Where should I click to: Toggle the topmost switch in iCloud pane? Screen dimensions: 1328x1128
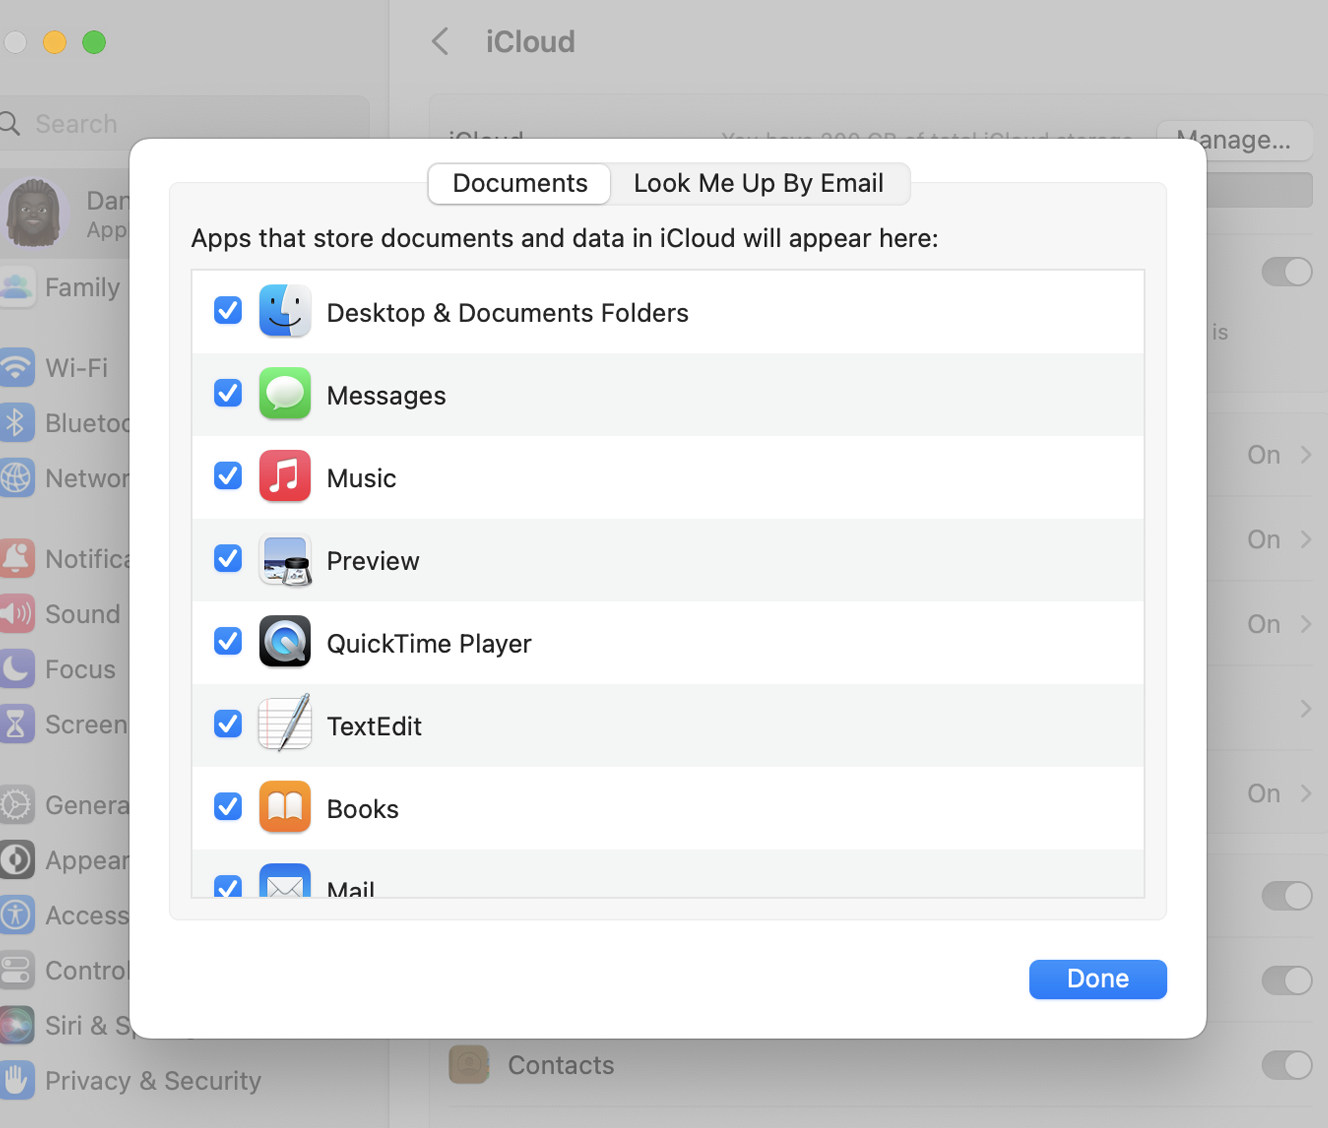pyautogui.click(x=1286, y=271)
